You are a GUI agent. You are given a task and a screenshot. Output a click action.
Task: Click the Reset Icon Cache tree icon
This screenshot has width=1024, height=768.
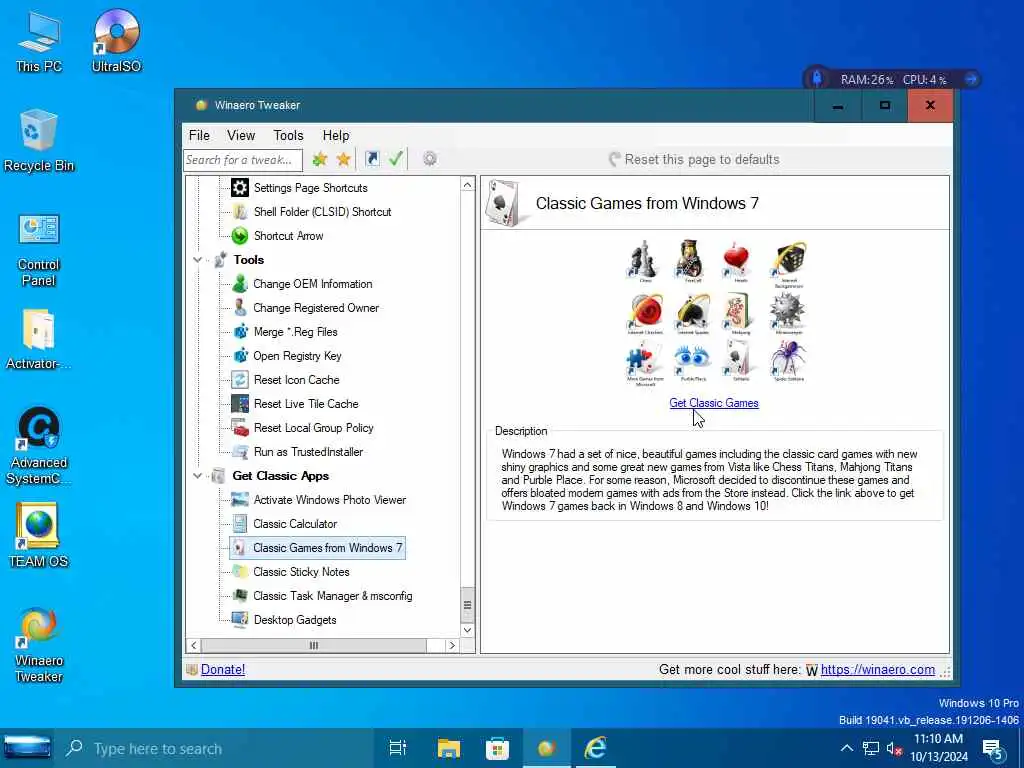point(240,379)
